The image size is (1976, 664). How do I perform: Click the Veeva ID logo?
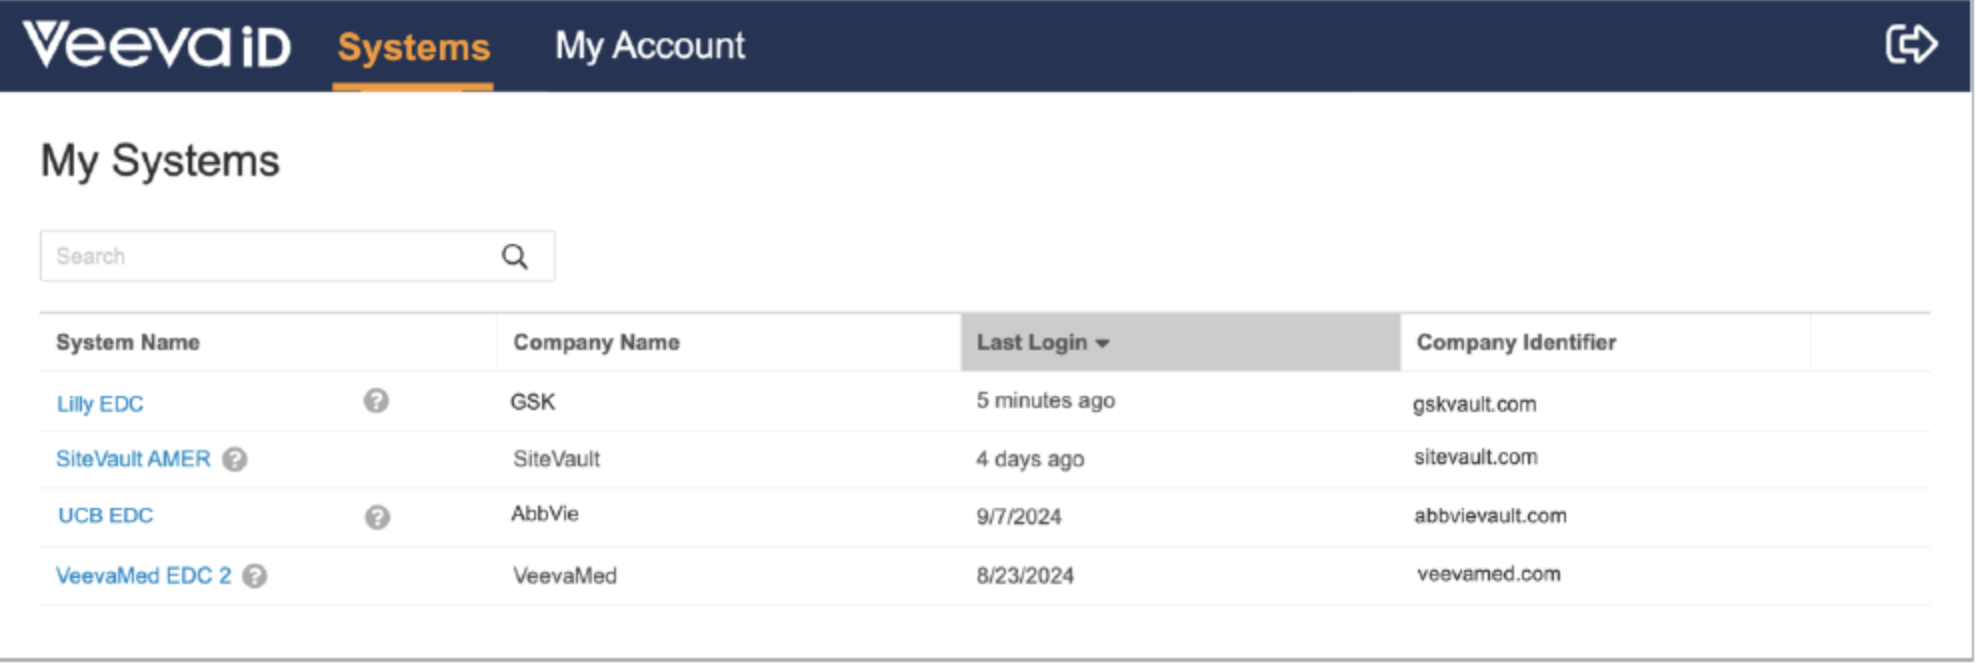coord(157,46)
